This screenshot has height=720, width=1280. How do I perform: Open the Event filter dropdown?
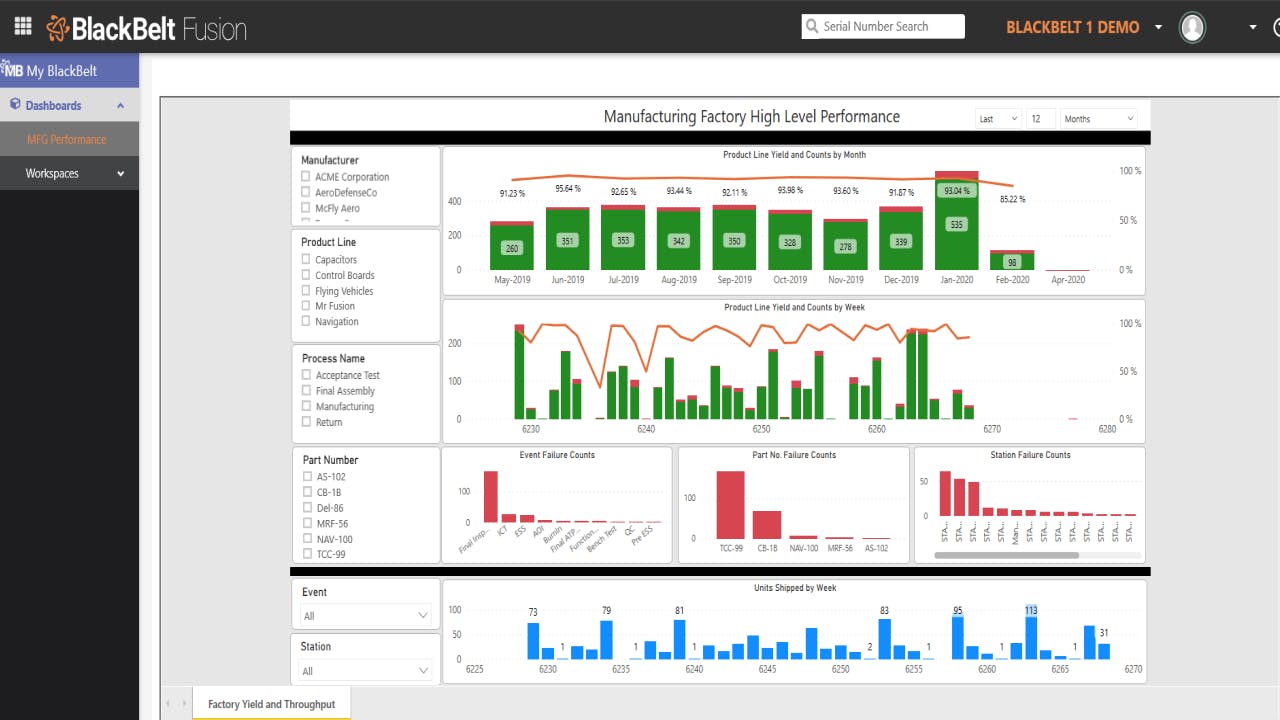366,616
